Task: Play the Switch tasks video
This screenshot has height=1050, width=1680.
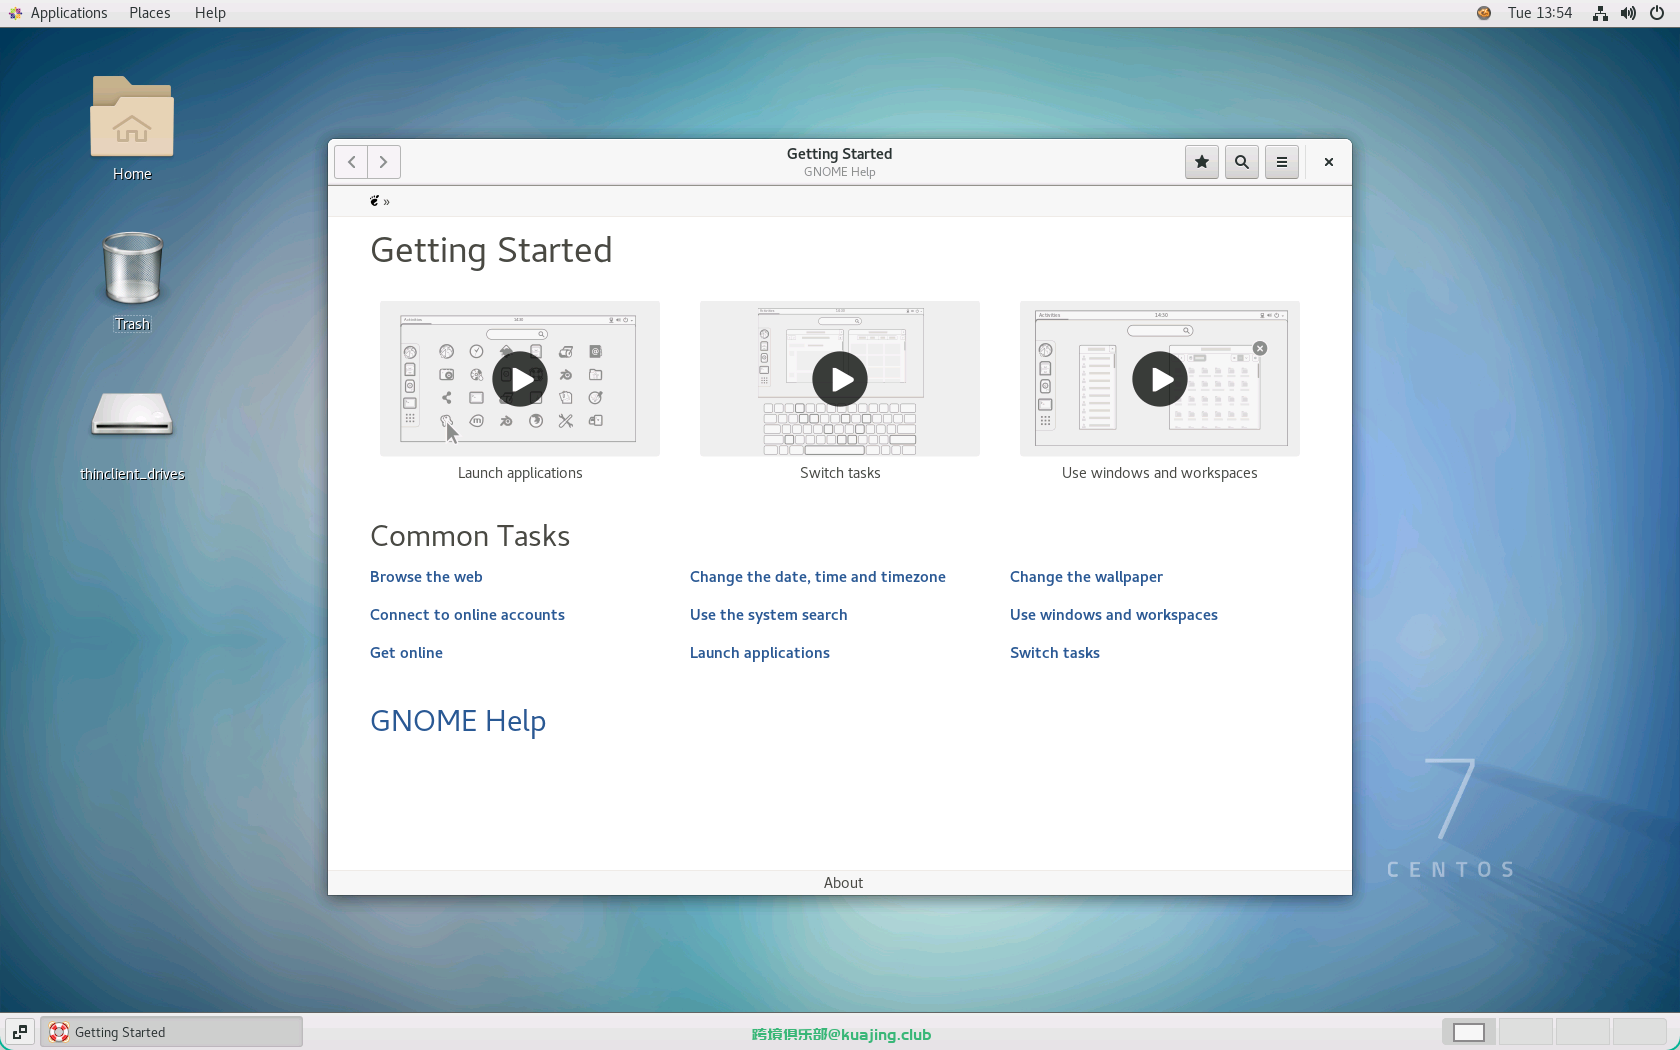Action: (840, 379)
